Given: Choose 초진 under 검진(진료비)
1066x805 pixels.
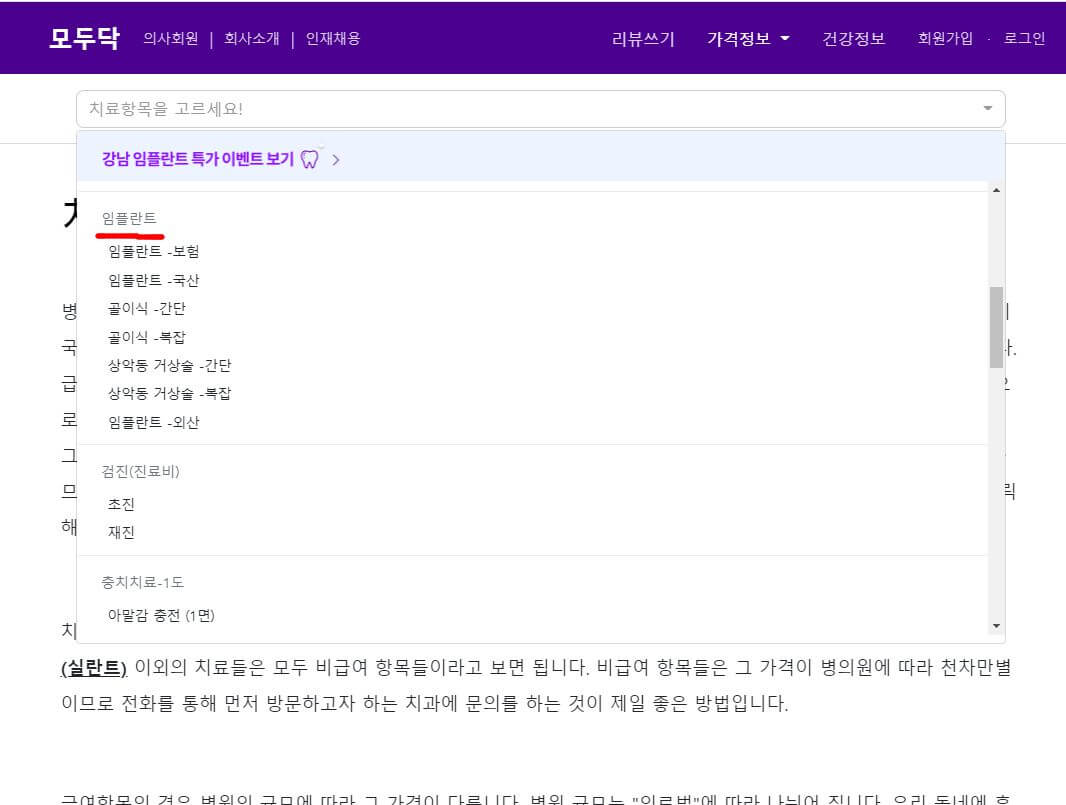Looking at the screenshot, I should pyautogui.click(x=121, y=504).
